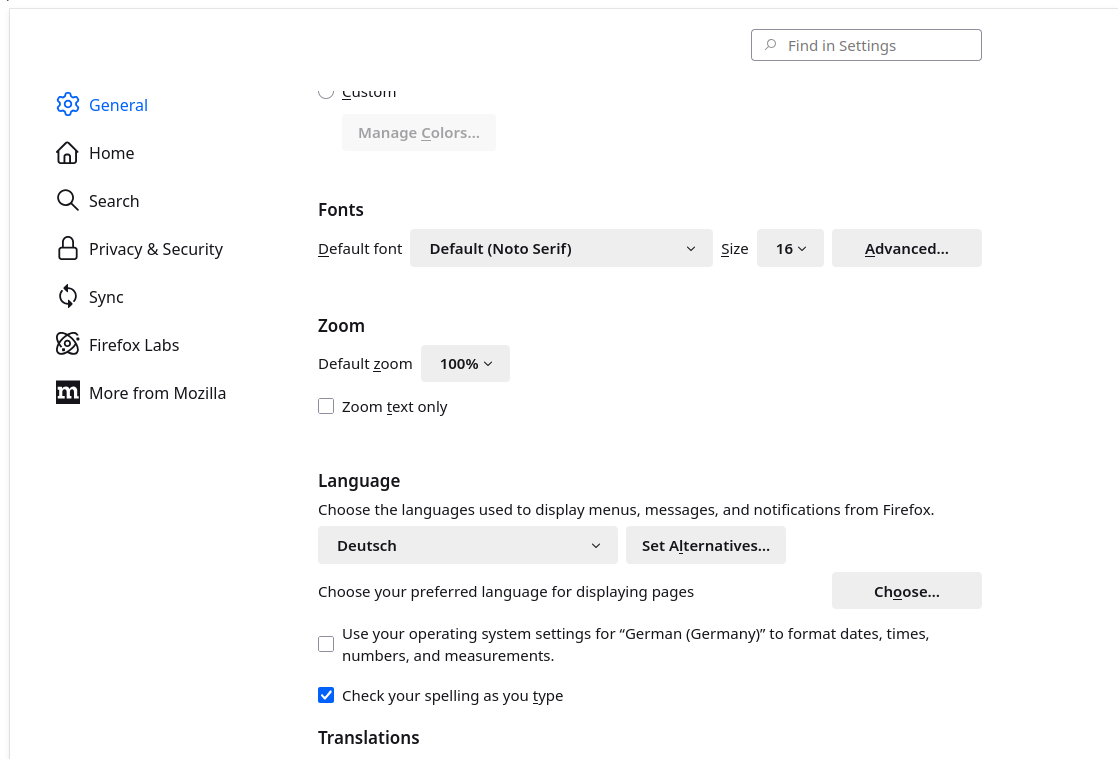This screenshot has height=759, width=1118.
Task: Select the Custom colors radio button
Action: coord(326,92)
